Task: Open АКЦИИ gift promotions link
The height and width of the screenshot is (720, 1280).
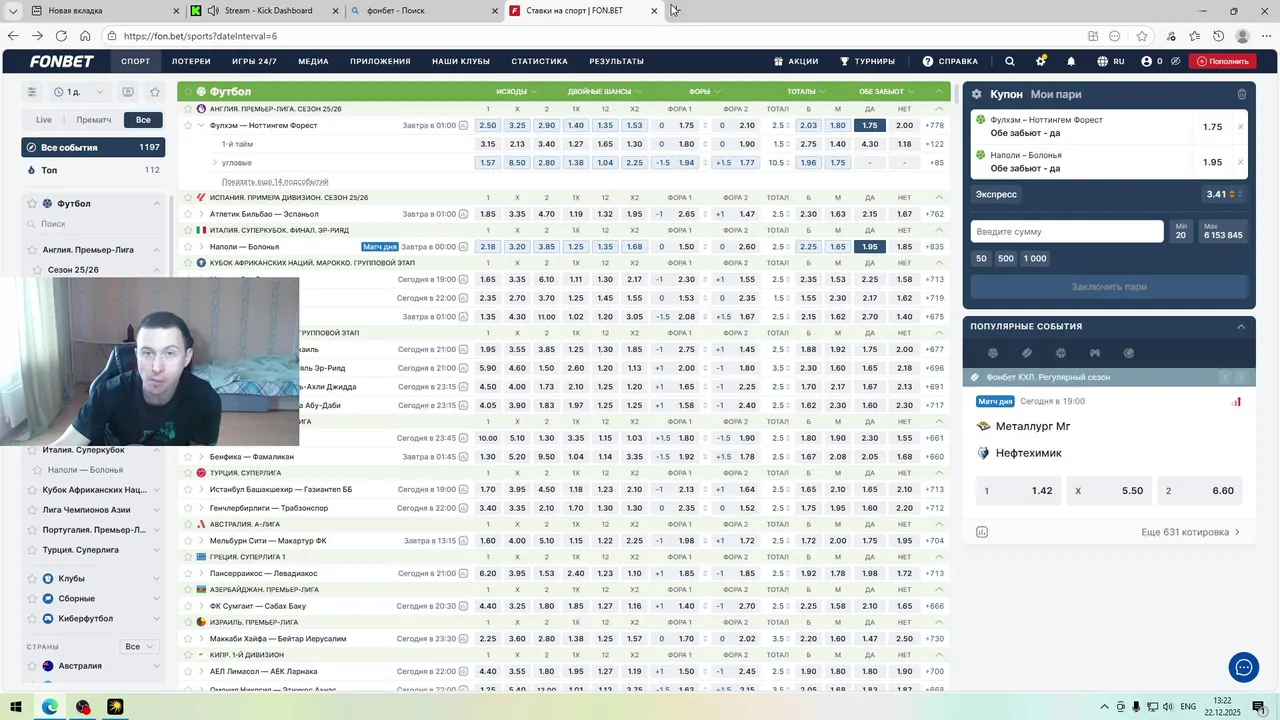Action: [x=796, y=61]
